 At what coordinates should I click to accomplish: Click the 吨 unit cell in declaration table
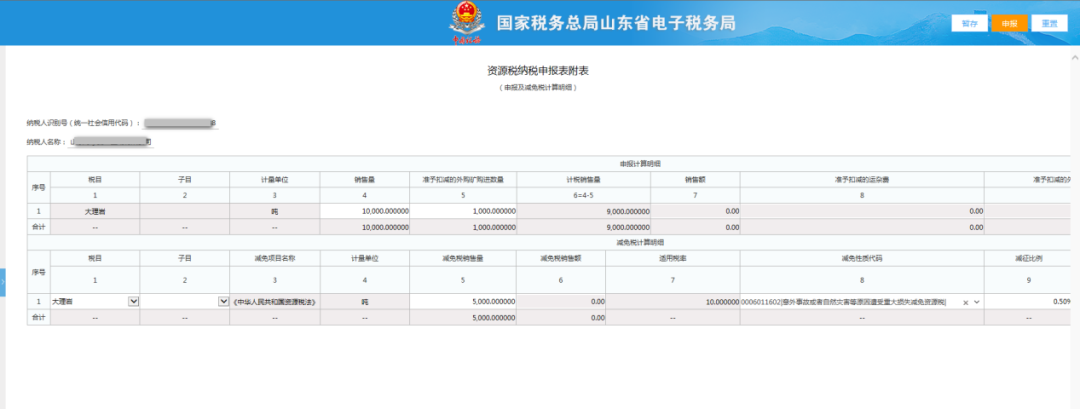[x=274, y=211]
